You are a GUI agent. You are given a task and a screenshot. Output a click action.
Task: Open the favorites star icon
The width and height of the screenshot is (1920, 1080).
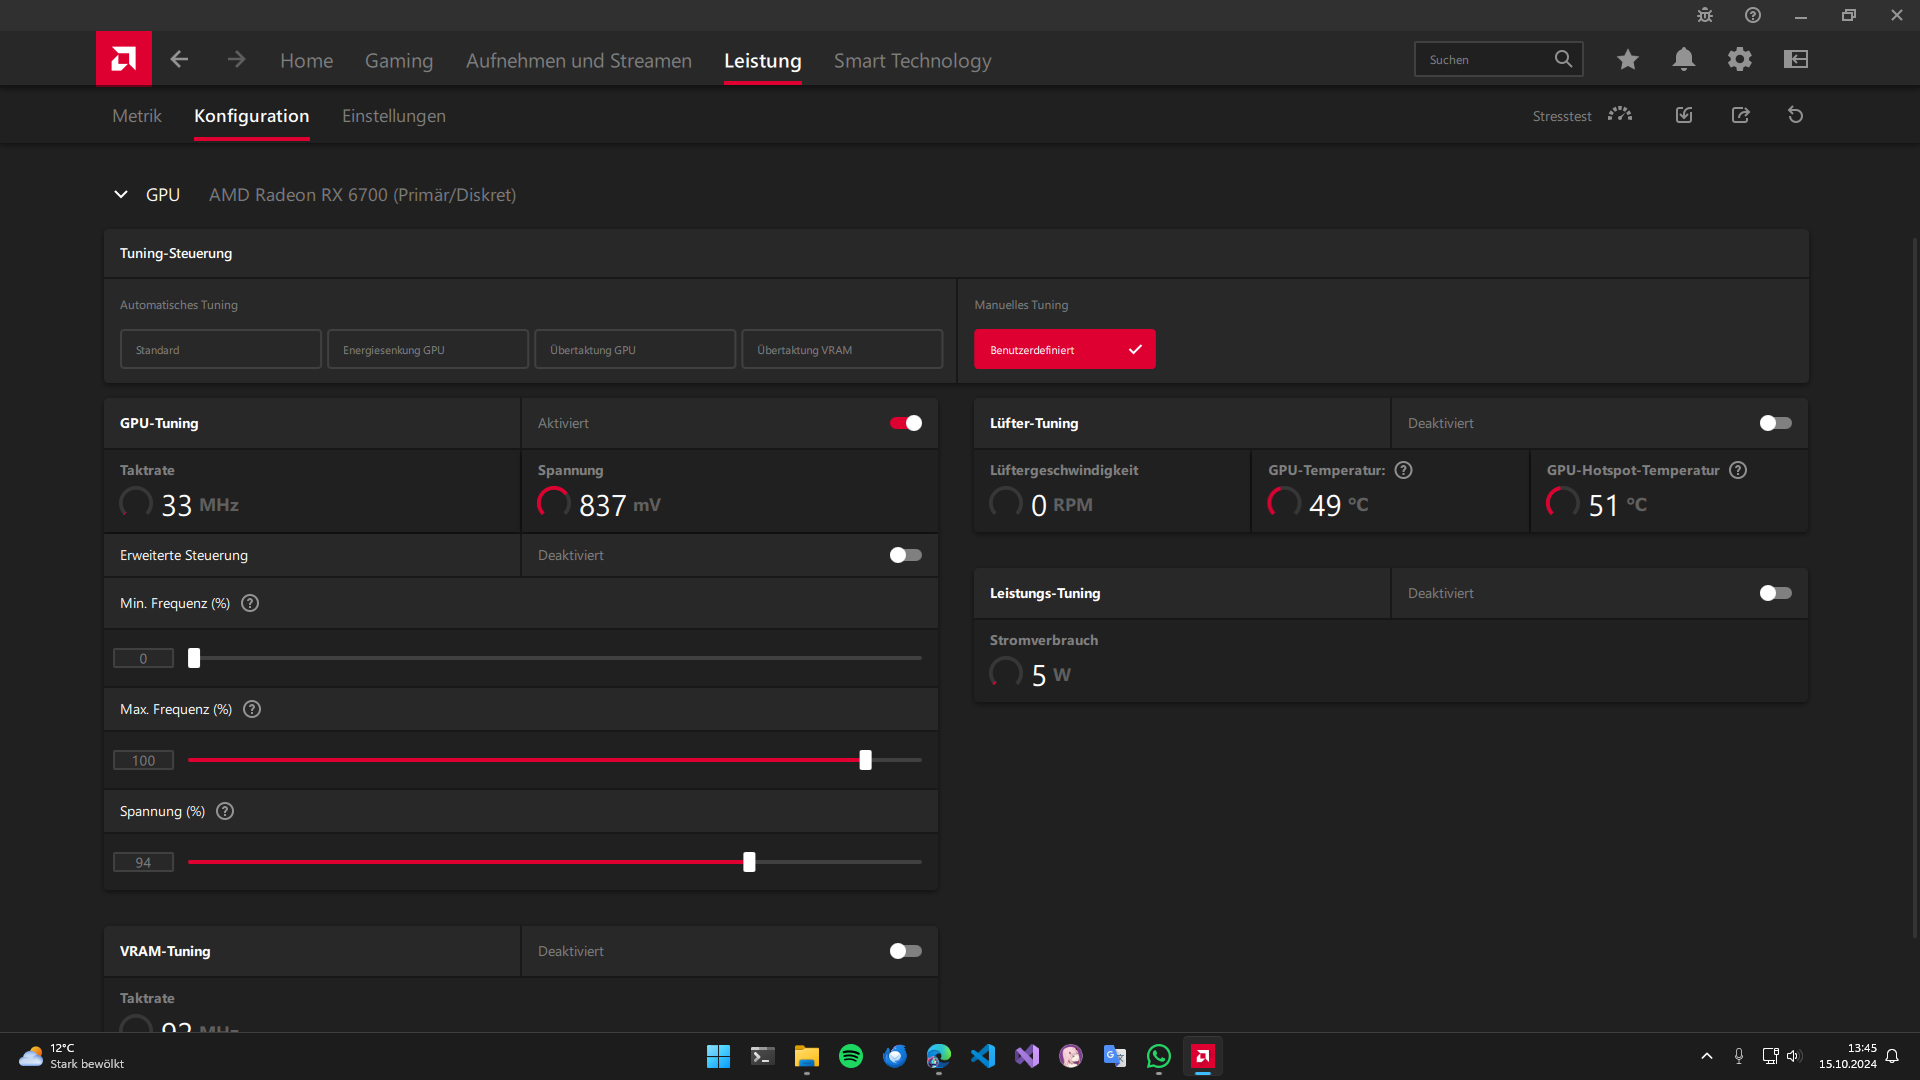pyautogui.click(x=1627, y=60)
